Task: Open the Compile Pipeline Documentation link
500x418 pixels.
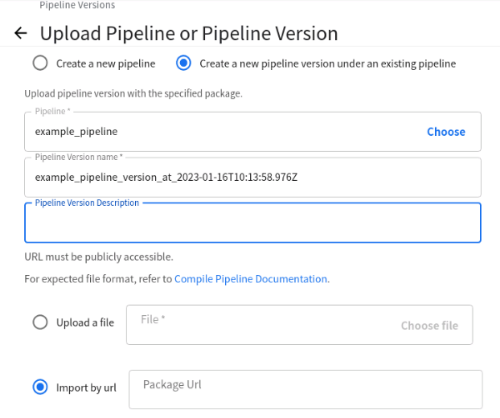Action: coord(251,279)
